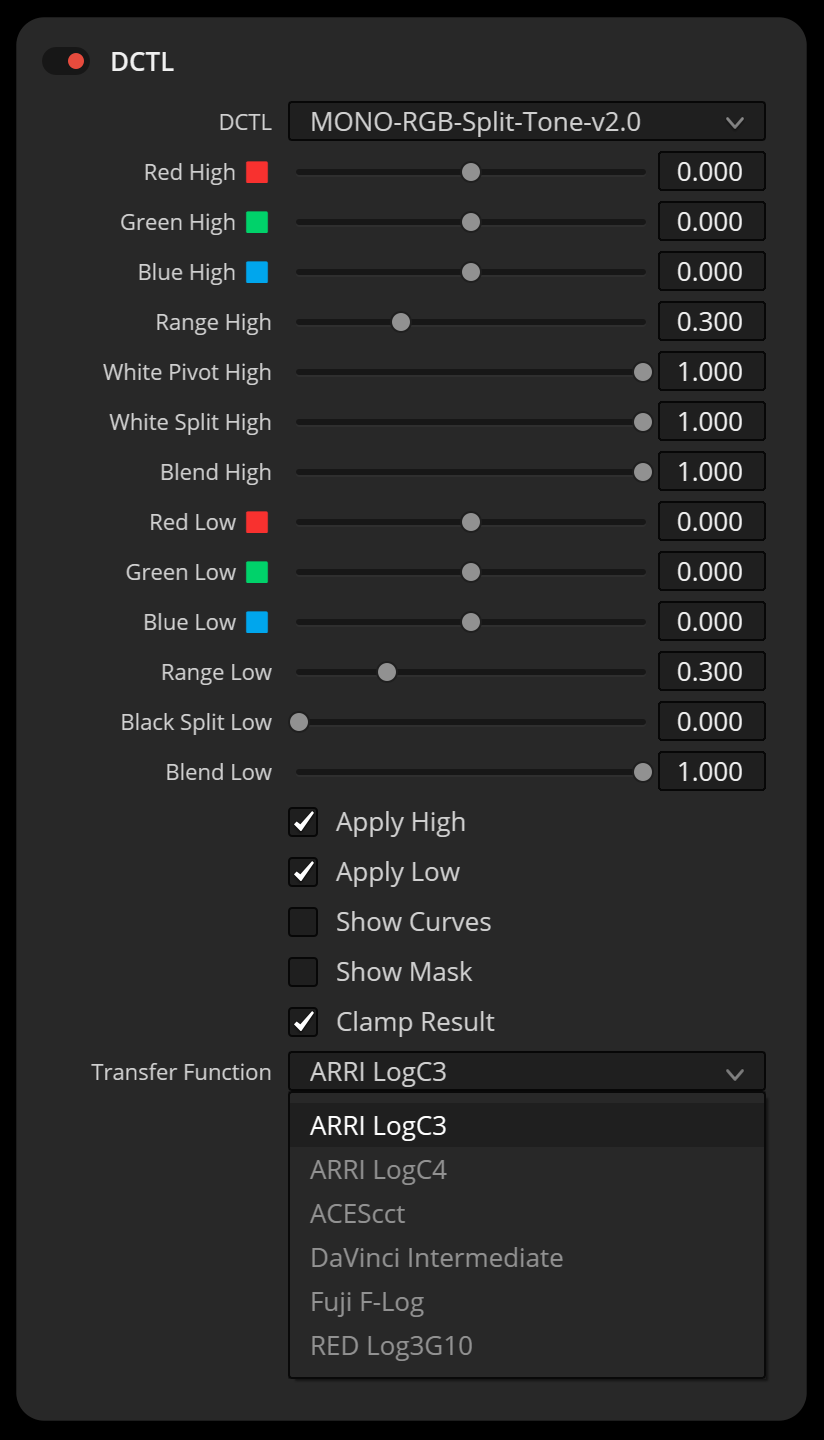Click the Red High color swatch
The width and height of the screenshot is (824, 1440).
click(257, 172)
